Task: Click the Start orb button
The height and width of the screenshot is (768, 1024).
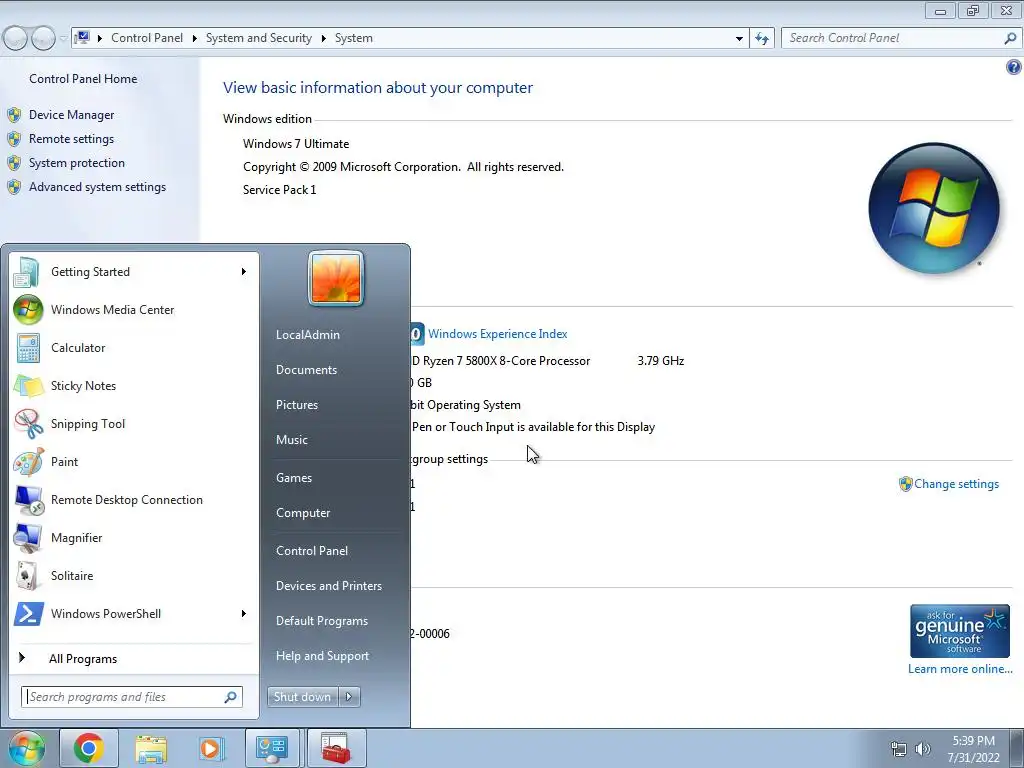Action: click(25, 748)
